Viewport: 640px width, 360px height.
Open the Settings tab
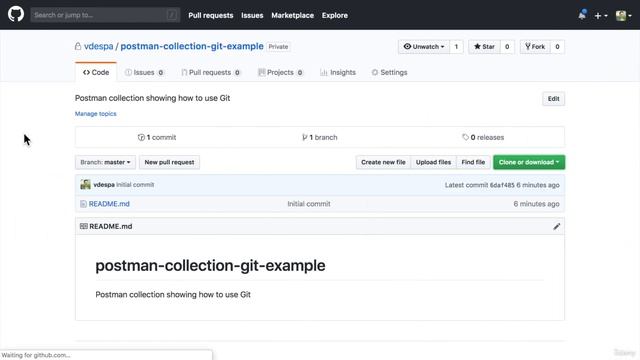[389, 72]
